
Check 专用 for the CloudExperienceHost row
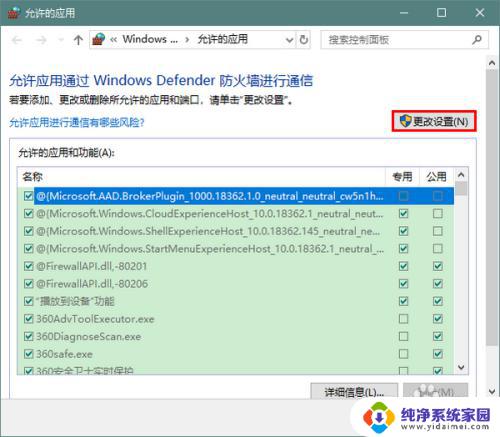[x=403, y=213]
